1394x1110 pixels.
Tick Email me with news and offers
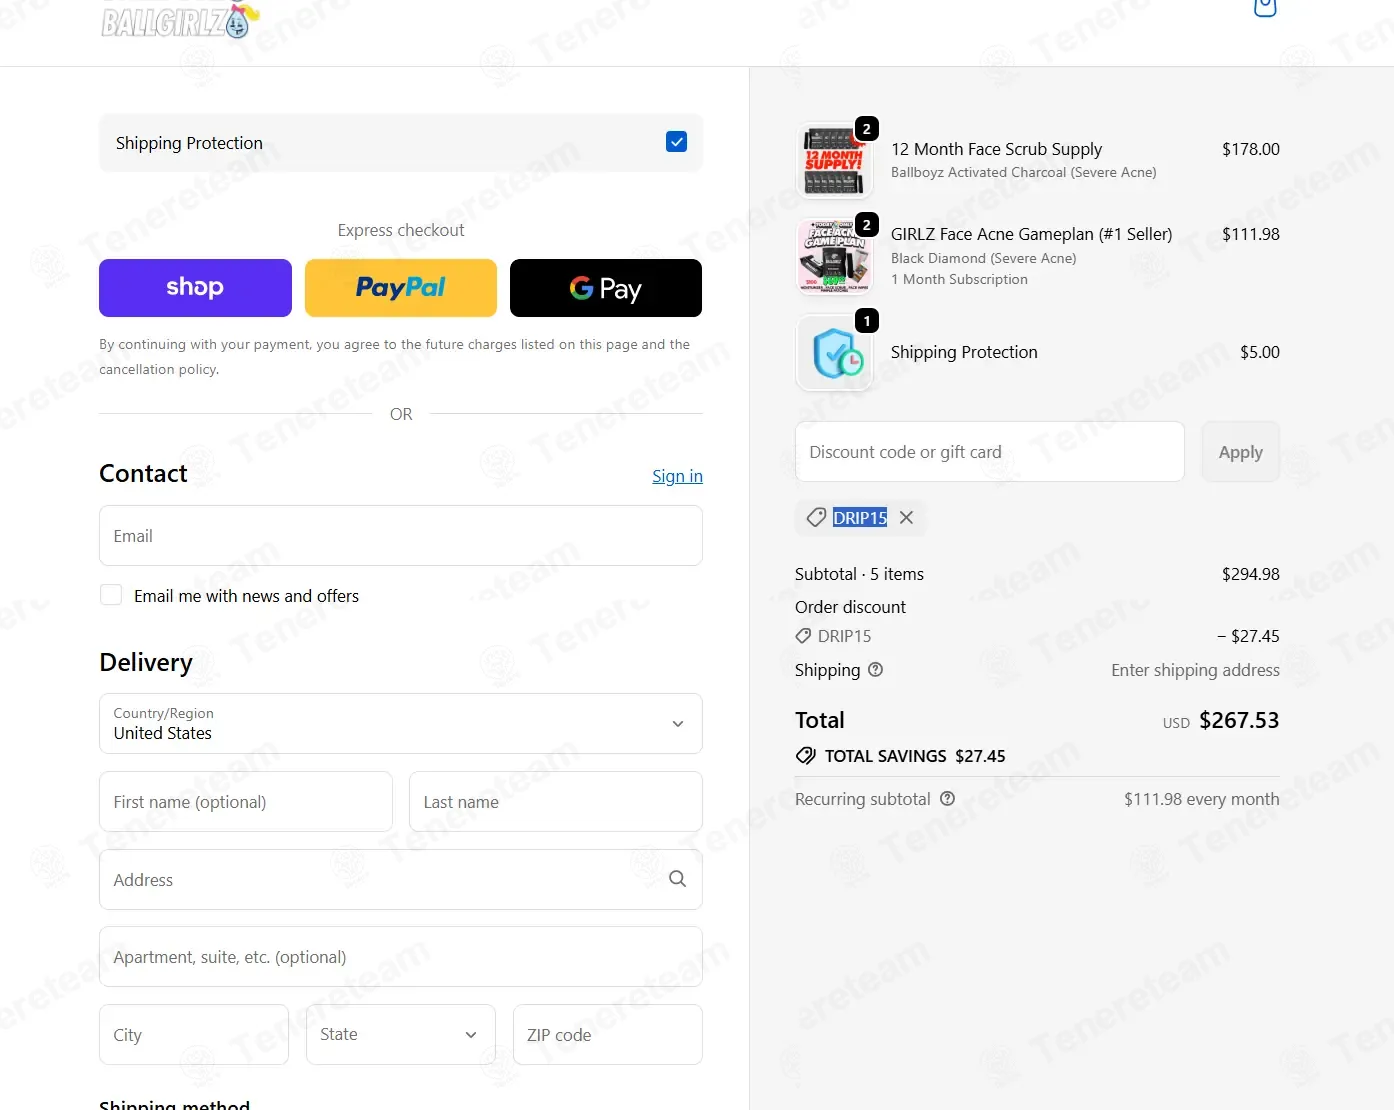[111, 595]
